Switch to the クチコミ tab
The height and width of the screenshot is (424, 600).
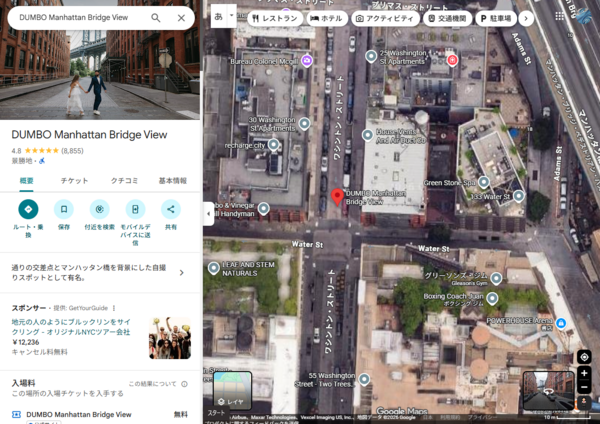124,181
